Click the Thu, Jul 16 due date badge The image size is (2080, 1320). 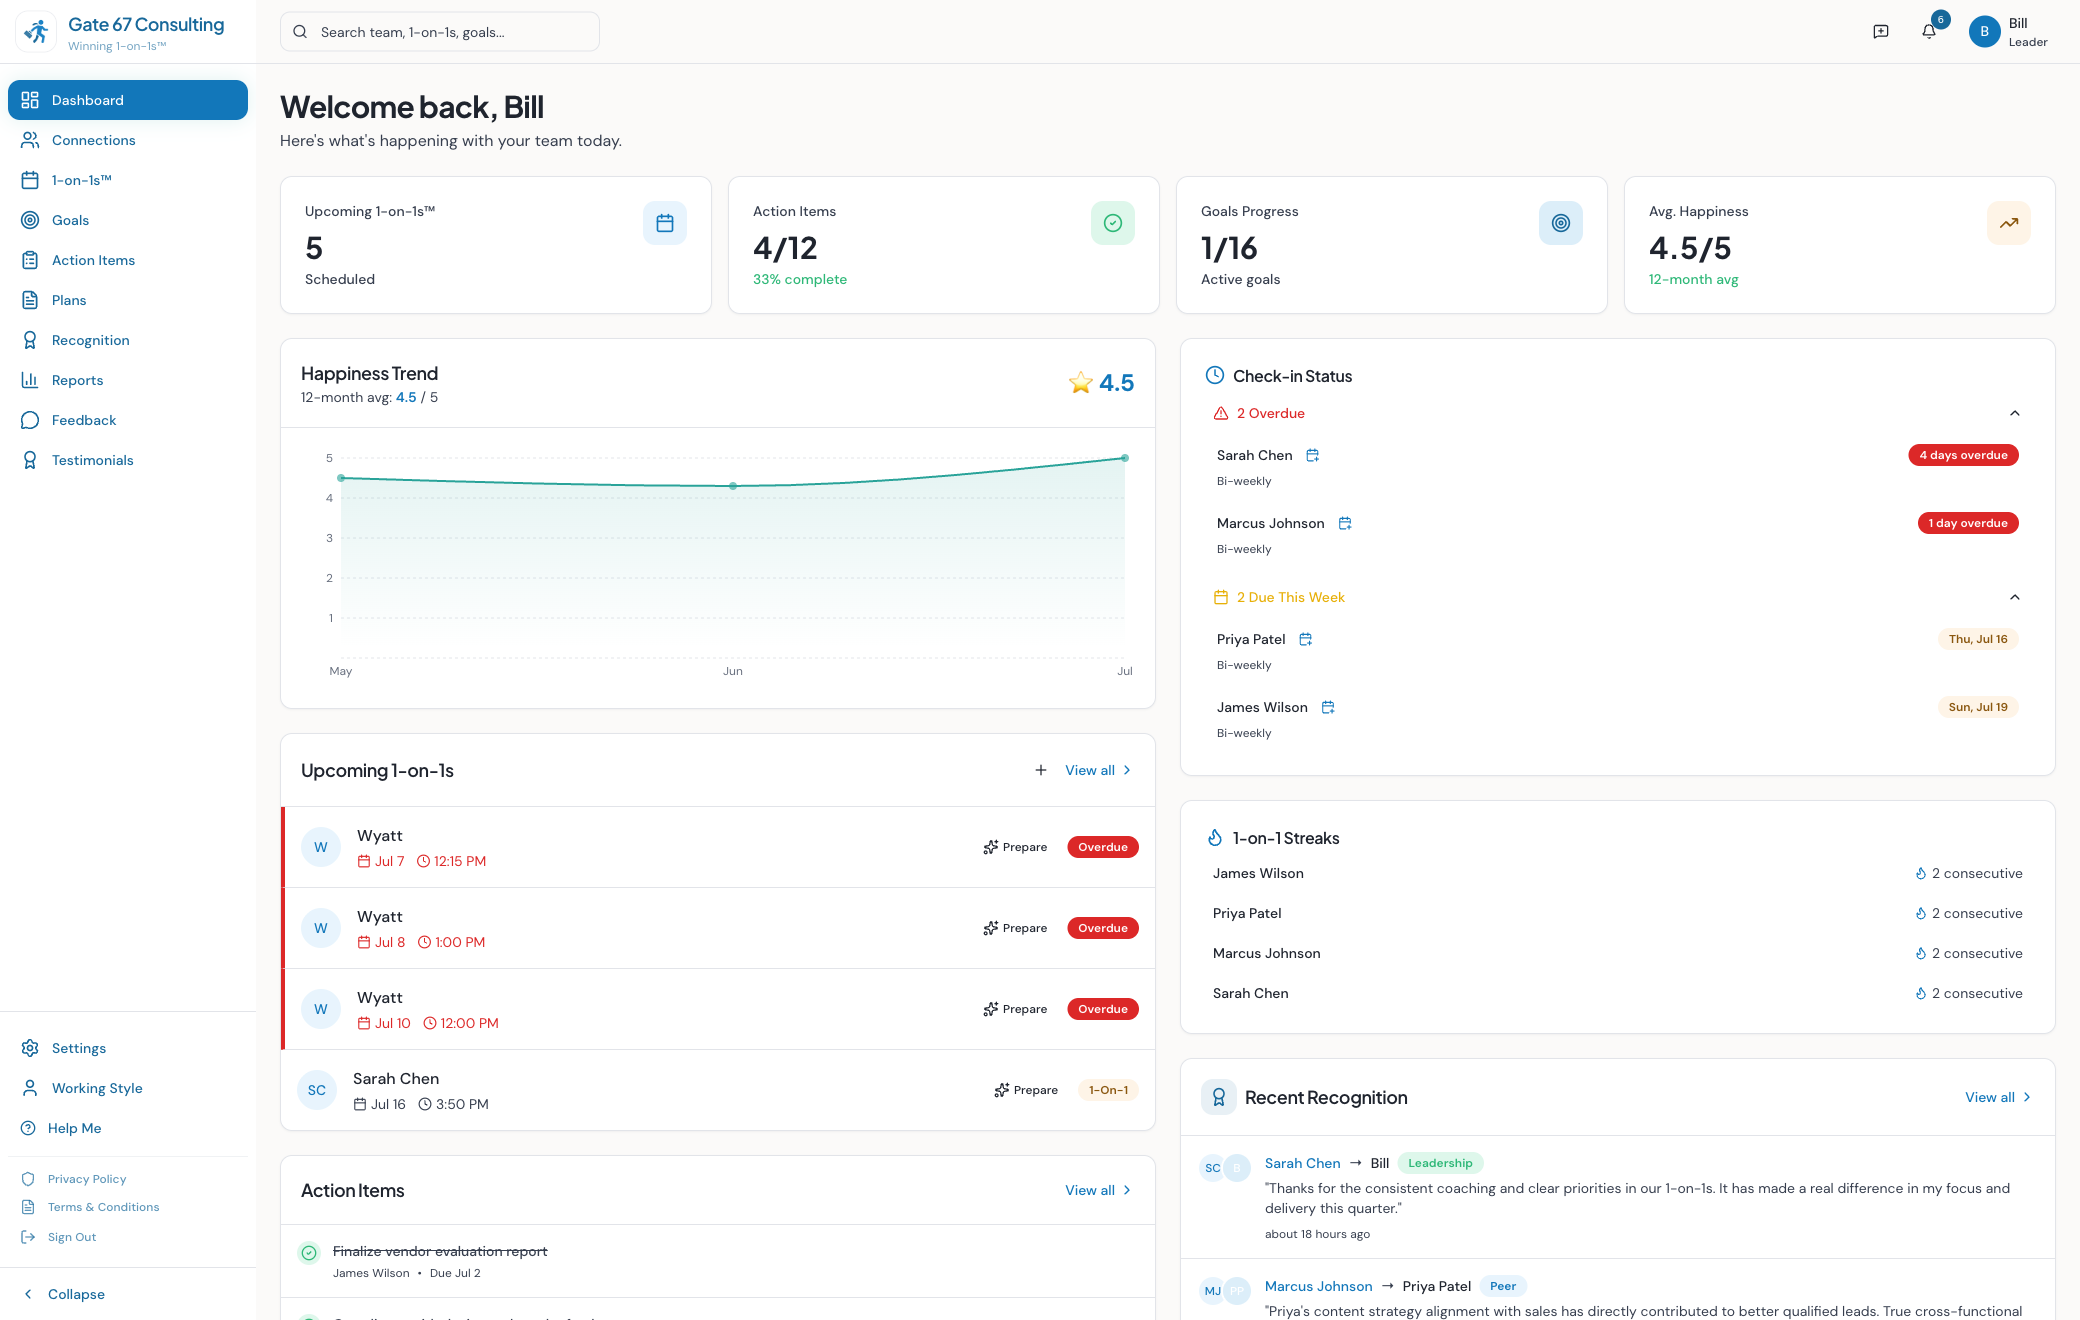(x=1978, y=639)
